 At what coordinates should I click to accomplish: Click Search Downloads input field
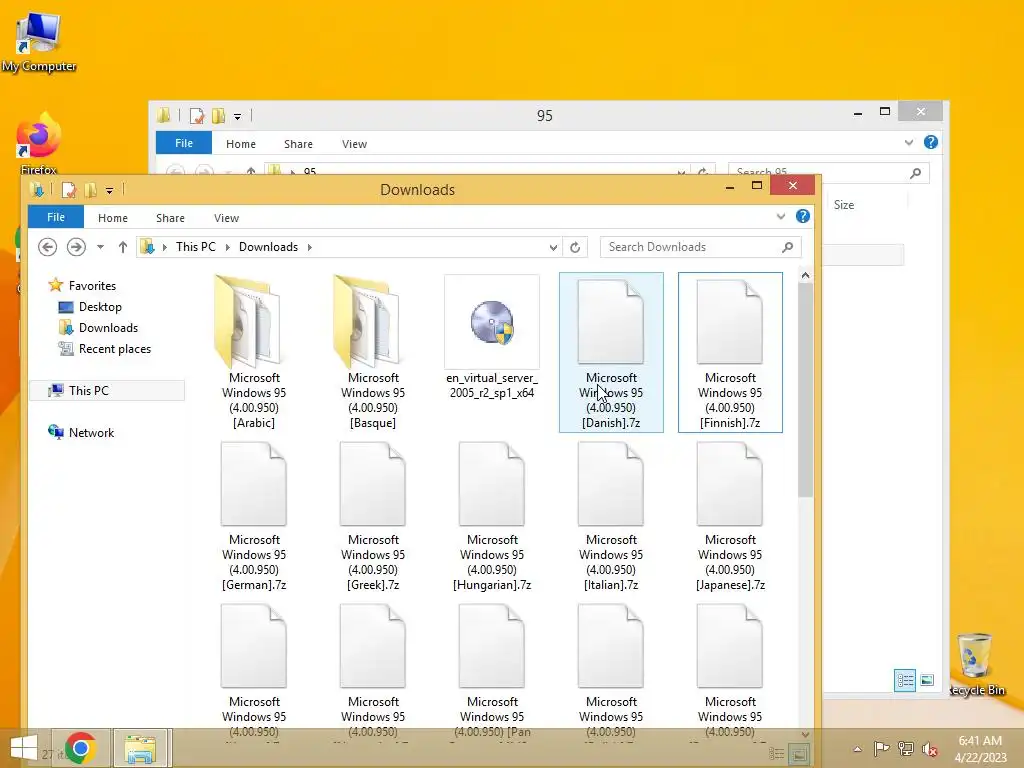[x=691, y=247]
